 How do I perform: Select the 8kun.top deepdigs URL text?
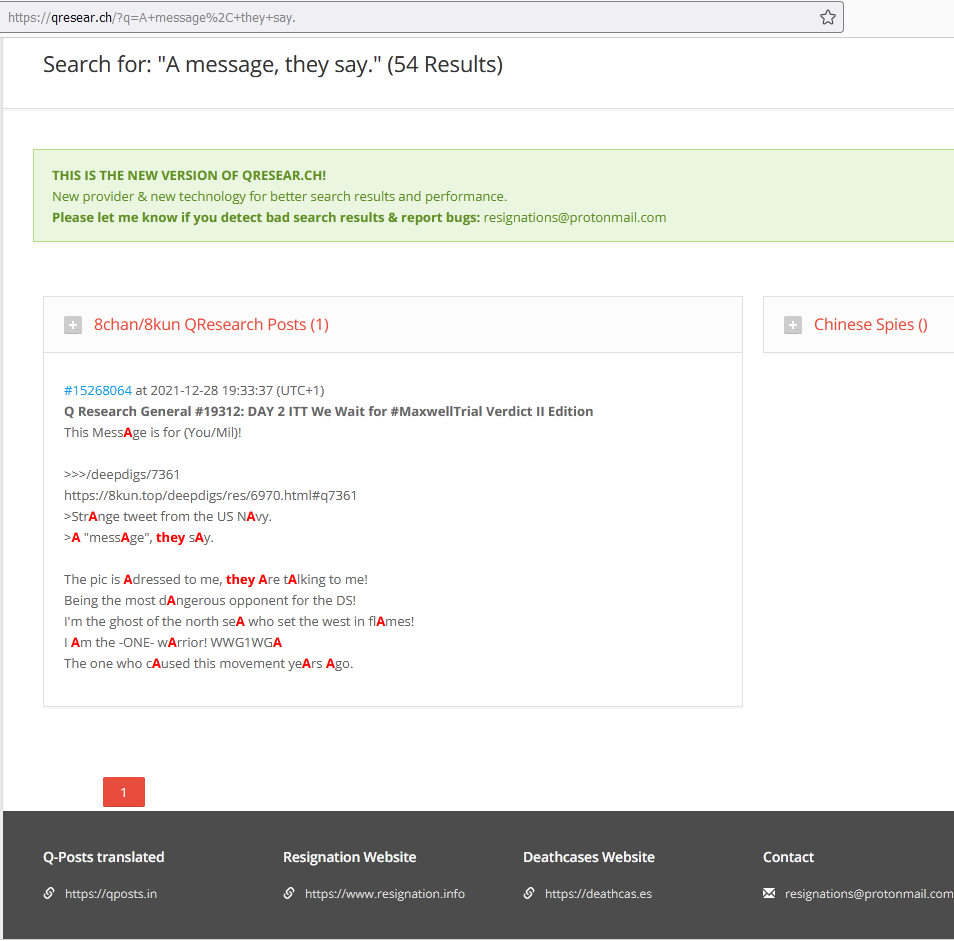(210, 496)
